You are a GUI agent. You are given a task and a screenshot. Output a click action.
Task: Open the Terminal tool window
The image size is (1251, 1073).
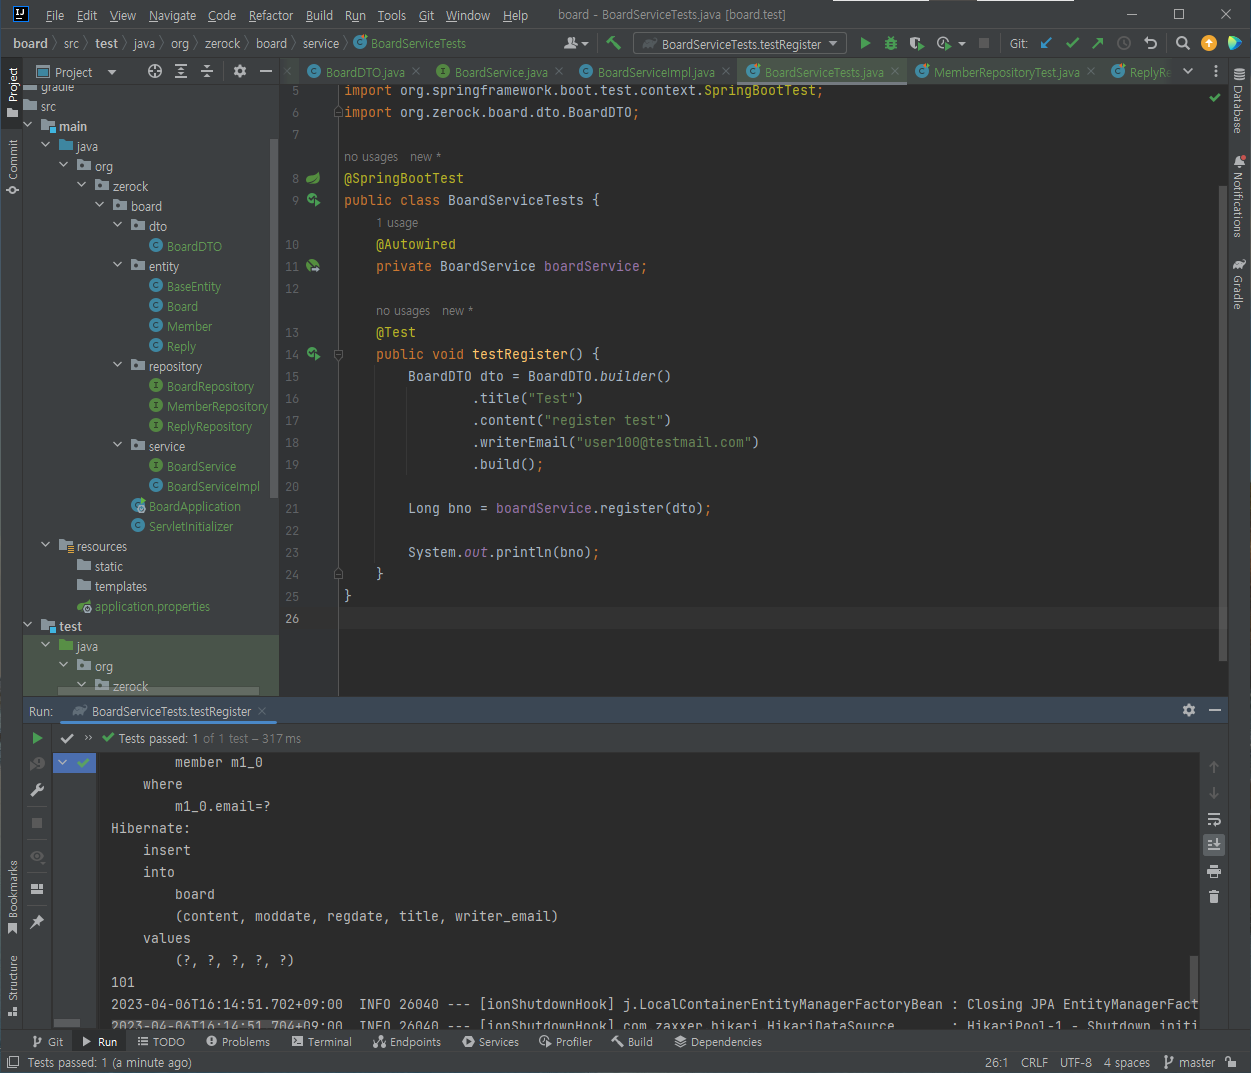pyautogui.click(x=321, y=1042)
